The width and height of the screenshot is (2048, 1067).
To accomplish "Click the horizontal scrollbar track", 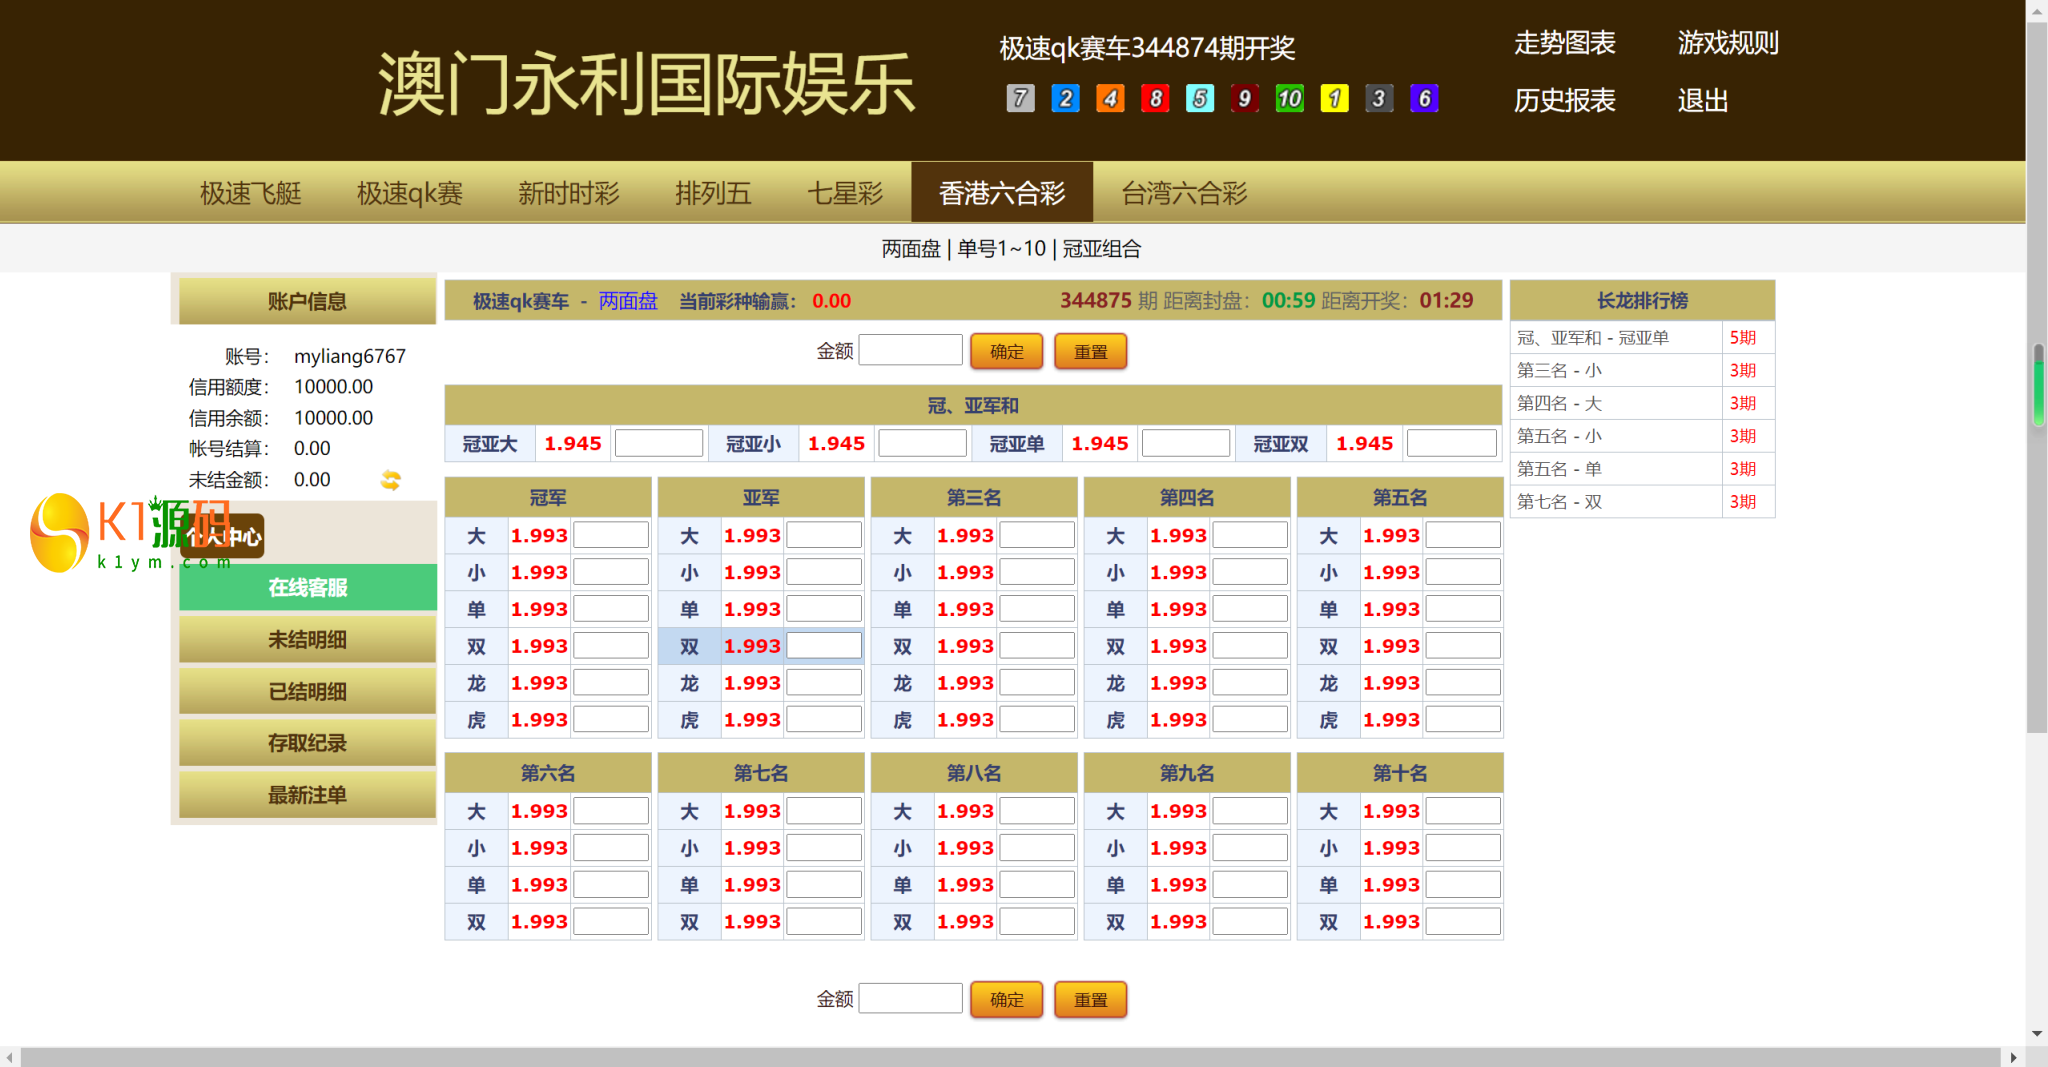I will [x=1010, y=1057].
